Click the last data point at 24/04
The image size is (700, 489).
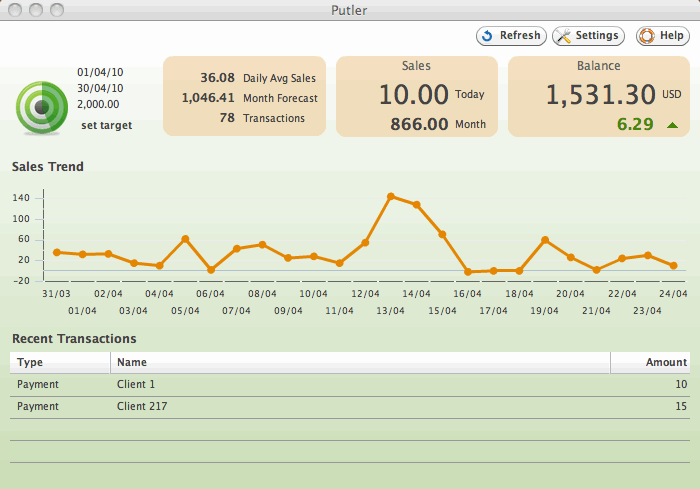point(673,266)
